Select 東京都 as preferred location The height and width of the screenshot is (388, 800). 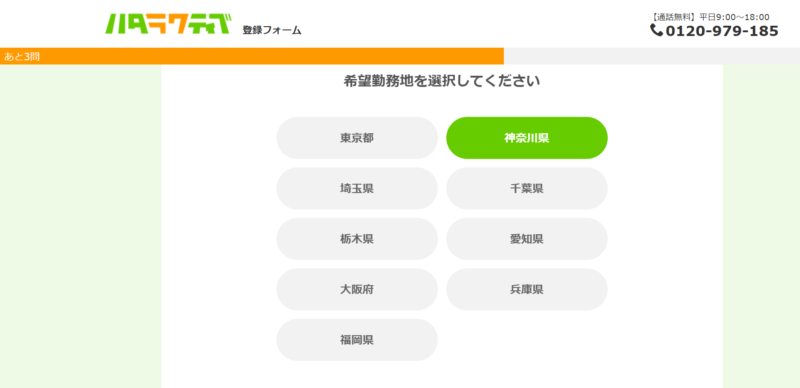click(357, 138)
